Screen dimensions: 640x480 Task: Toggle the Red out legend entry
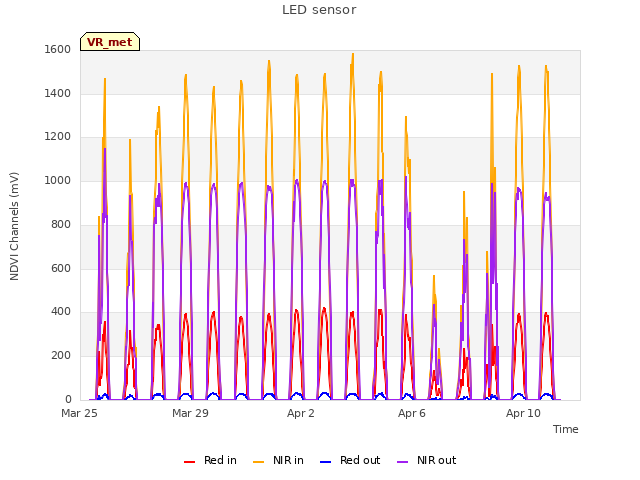[x=350, y=460]
